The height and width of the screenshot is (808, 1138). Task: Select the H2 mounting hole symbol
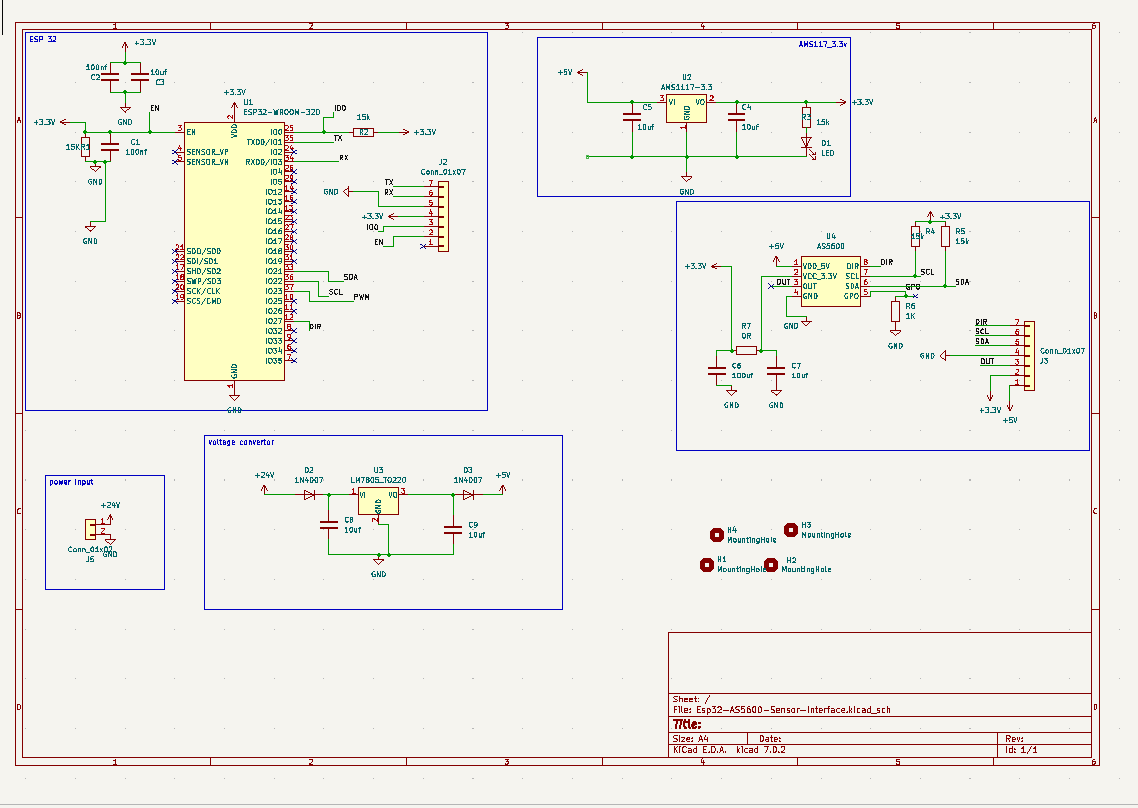coord(771,565)
